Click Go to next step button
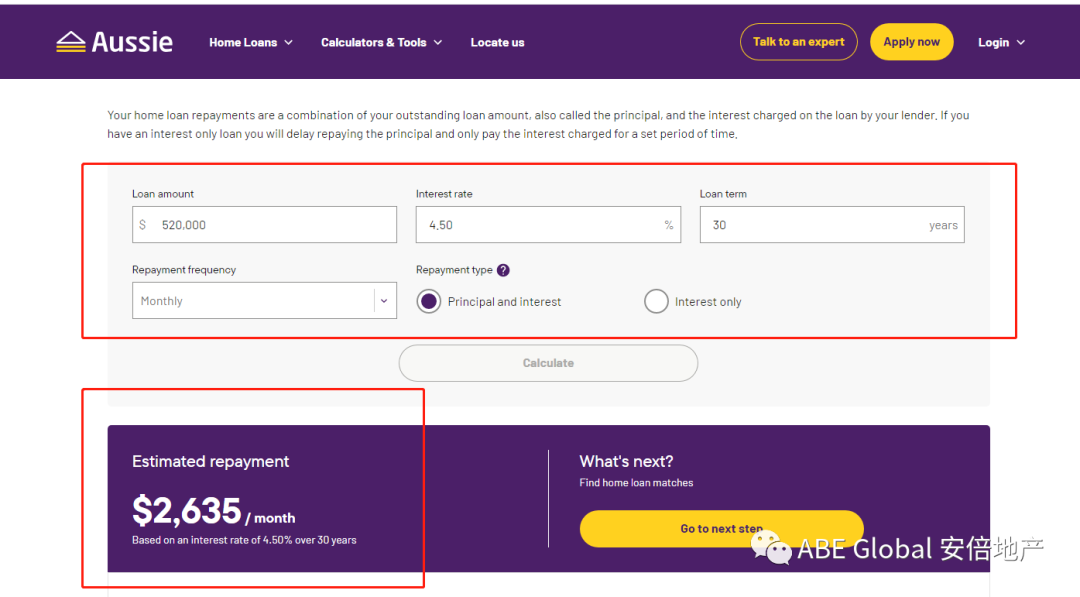The width and height of the screenshot is (1080, 597). (x=721, y=528)
